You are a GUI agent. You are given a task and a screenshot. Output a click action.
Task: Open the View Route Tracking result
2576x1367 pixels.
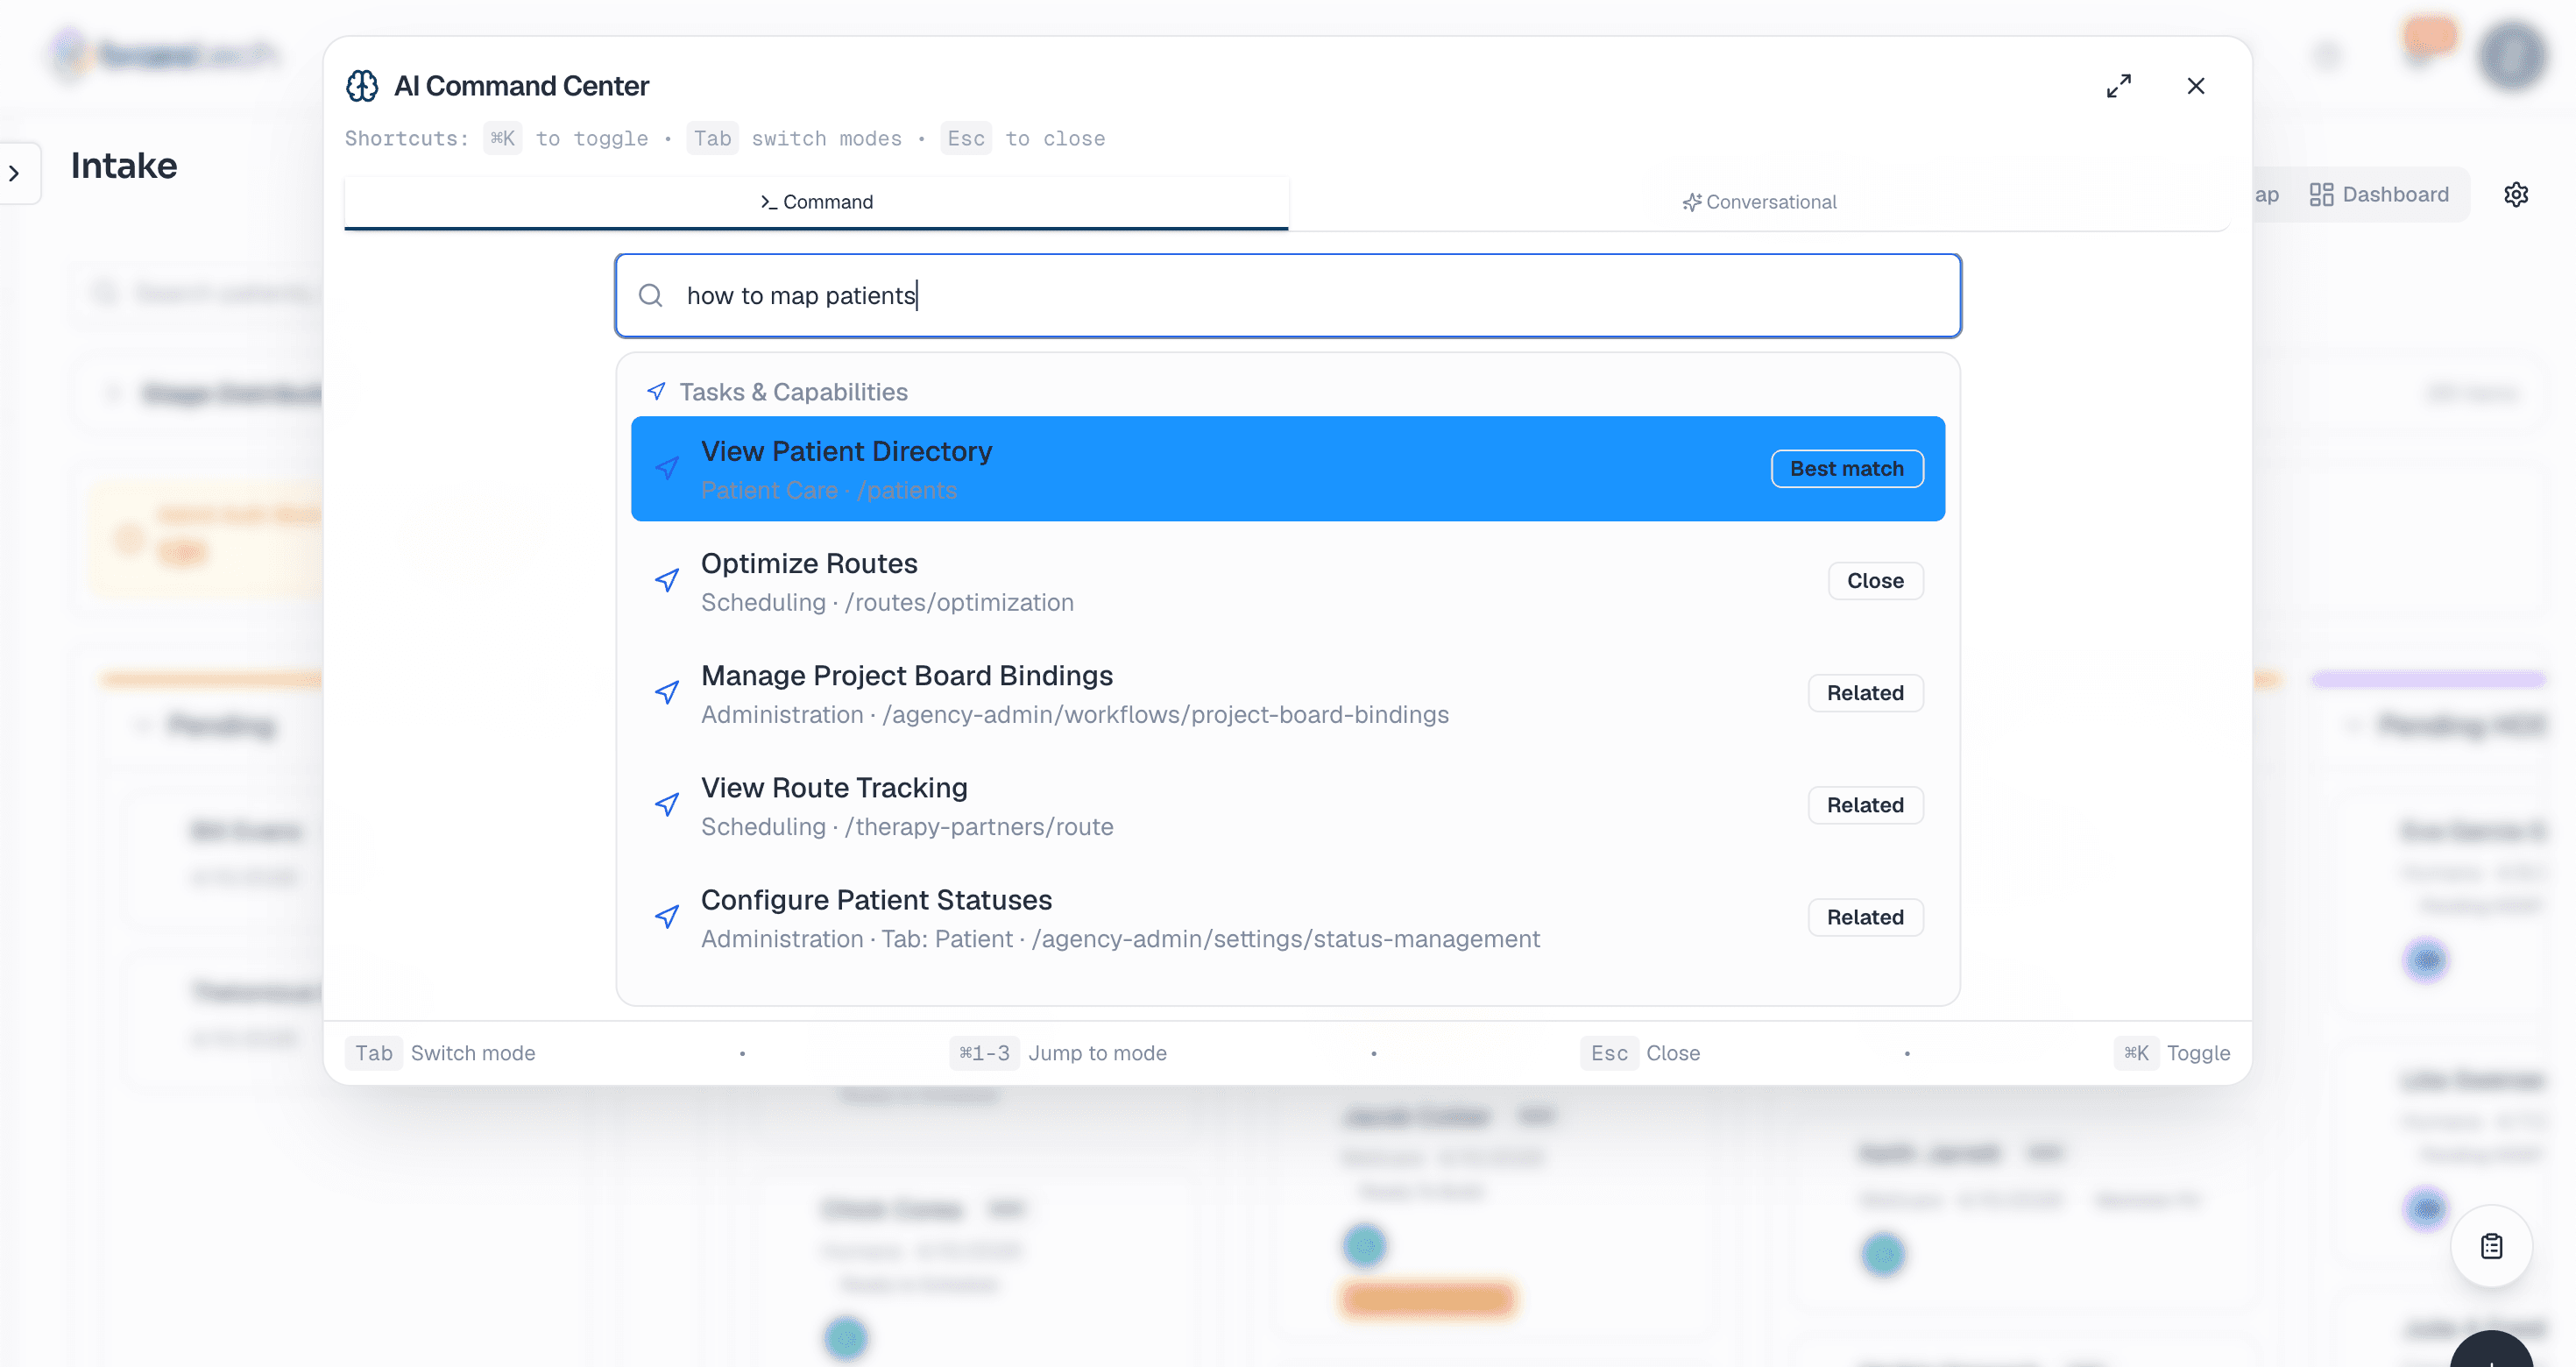click(x=1288, y=805)
